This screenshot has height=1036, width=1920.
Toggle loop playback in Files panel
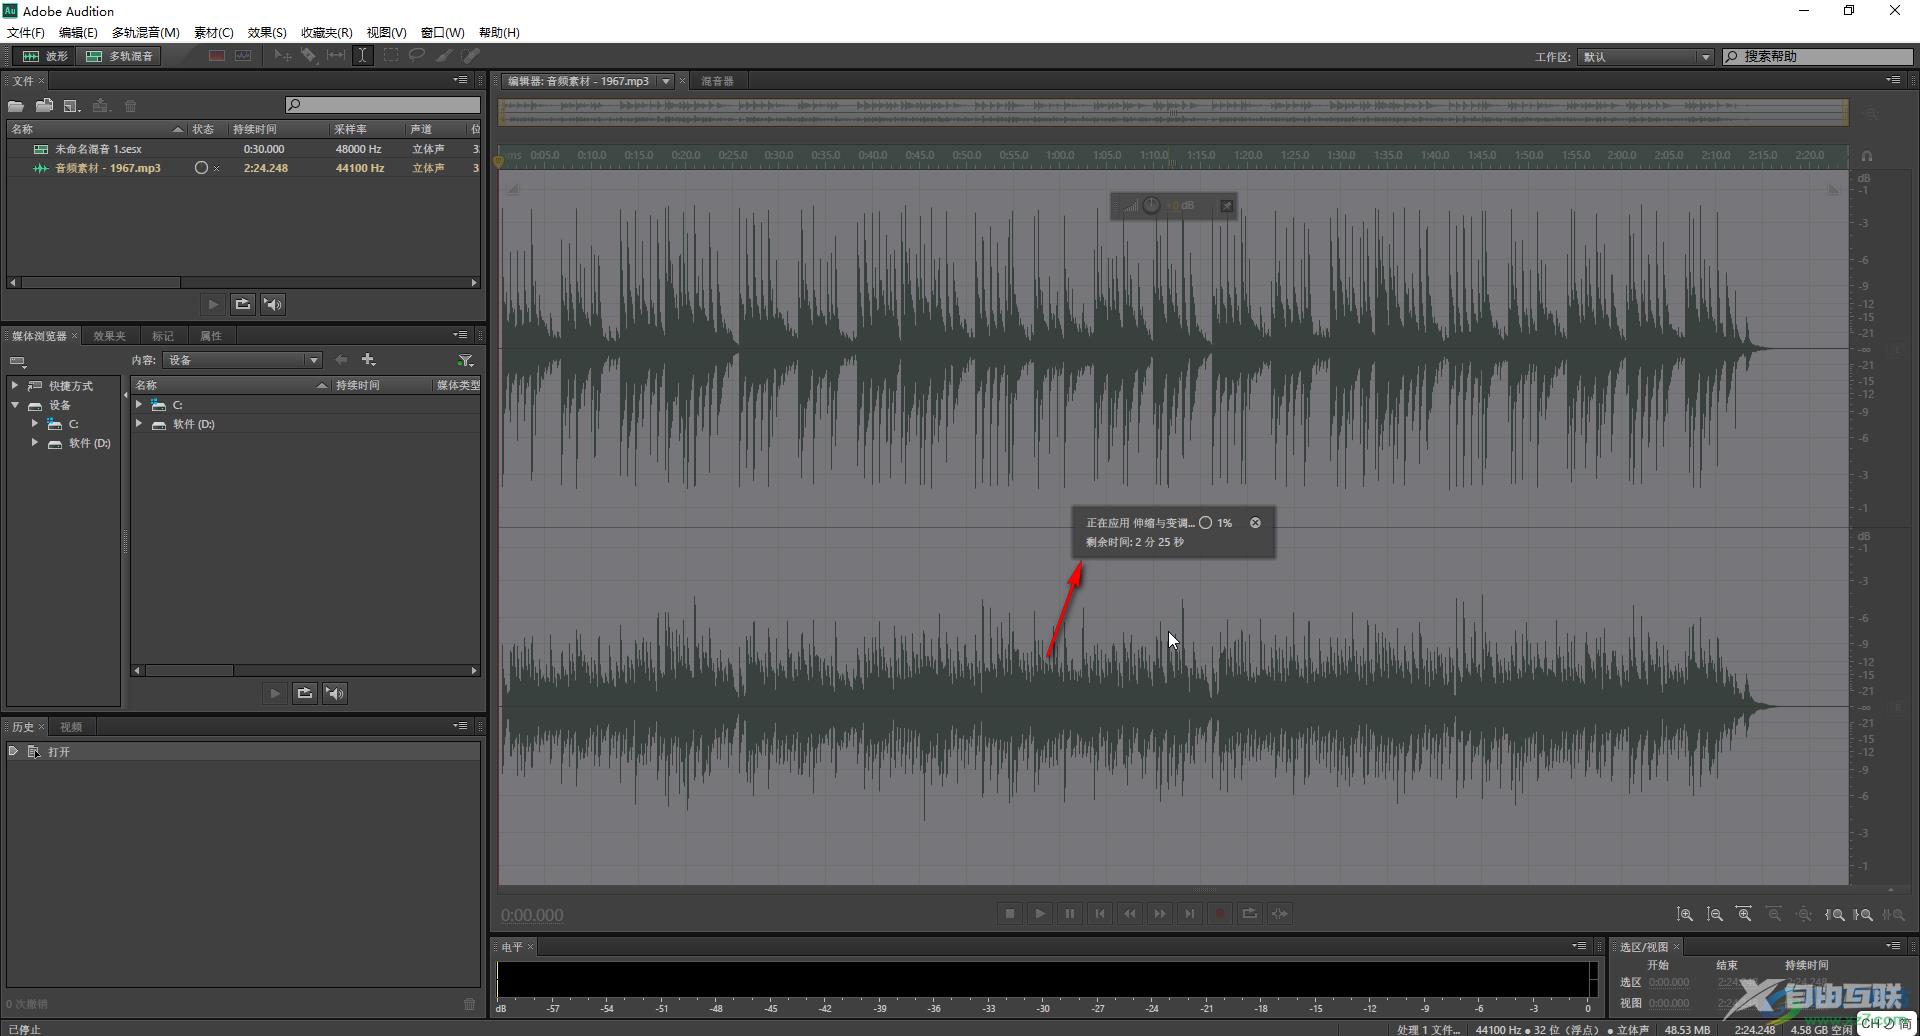[242, 304]
